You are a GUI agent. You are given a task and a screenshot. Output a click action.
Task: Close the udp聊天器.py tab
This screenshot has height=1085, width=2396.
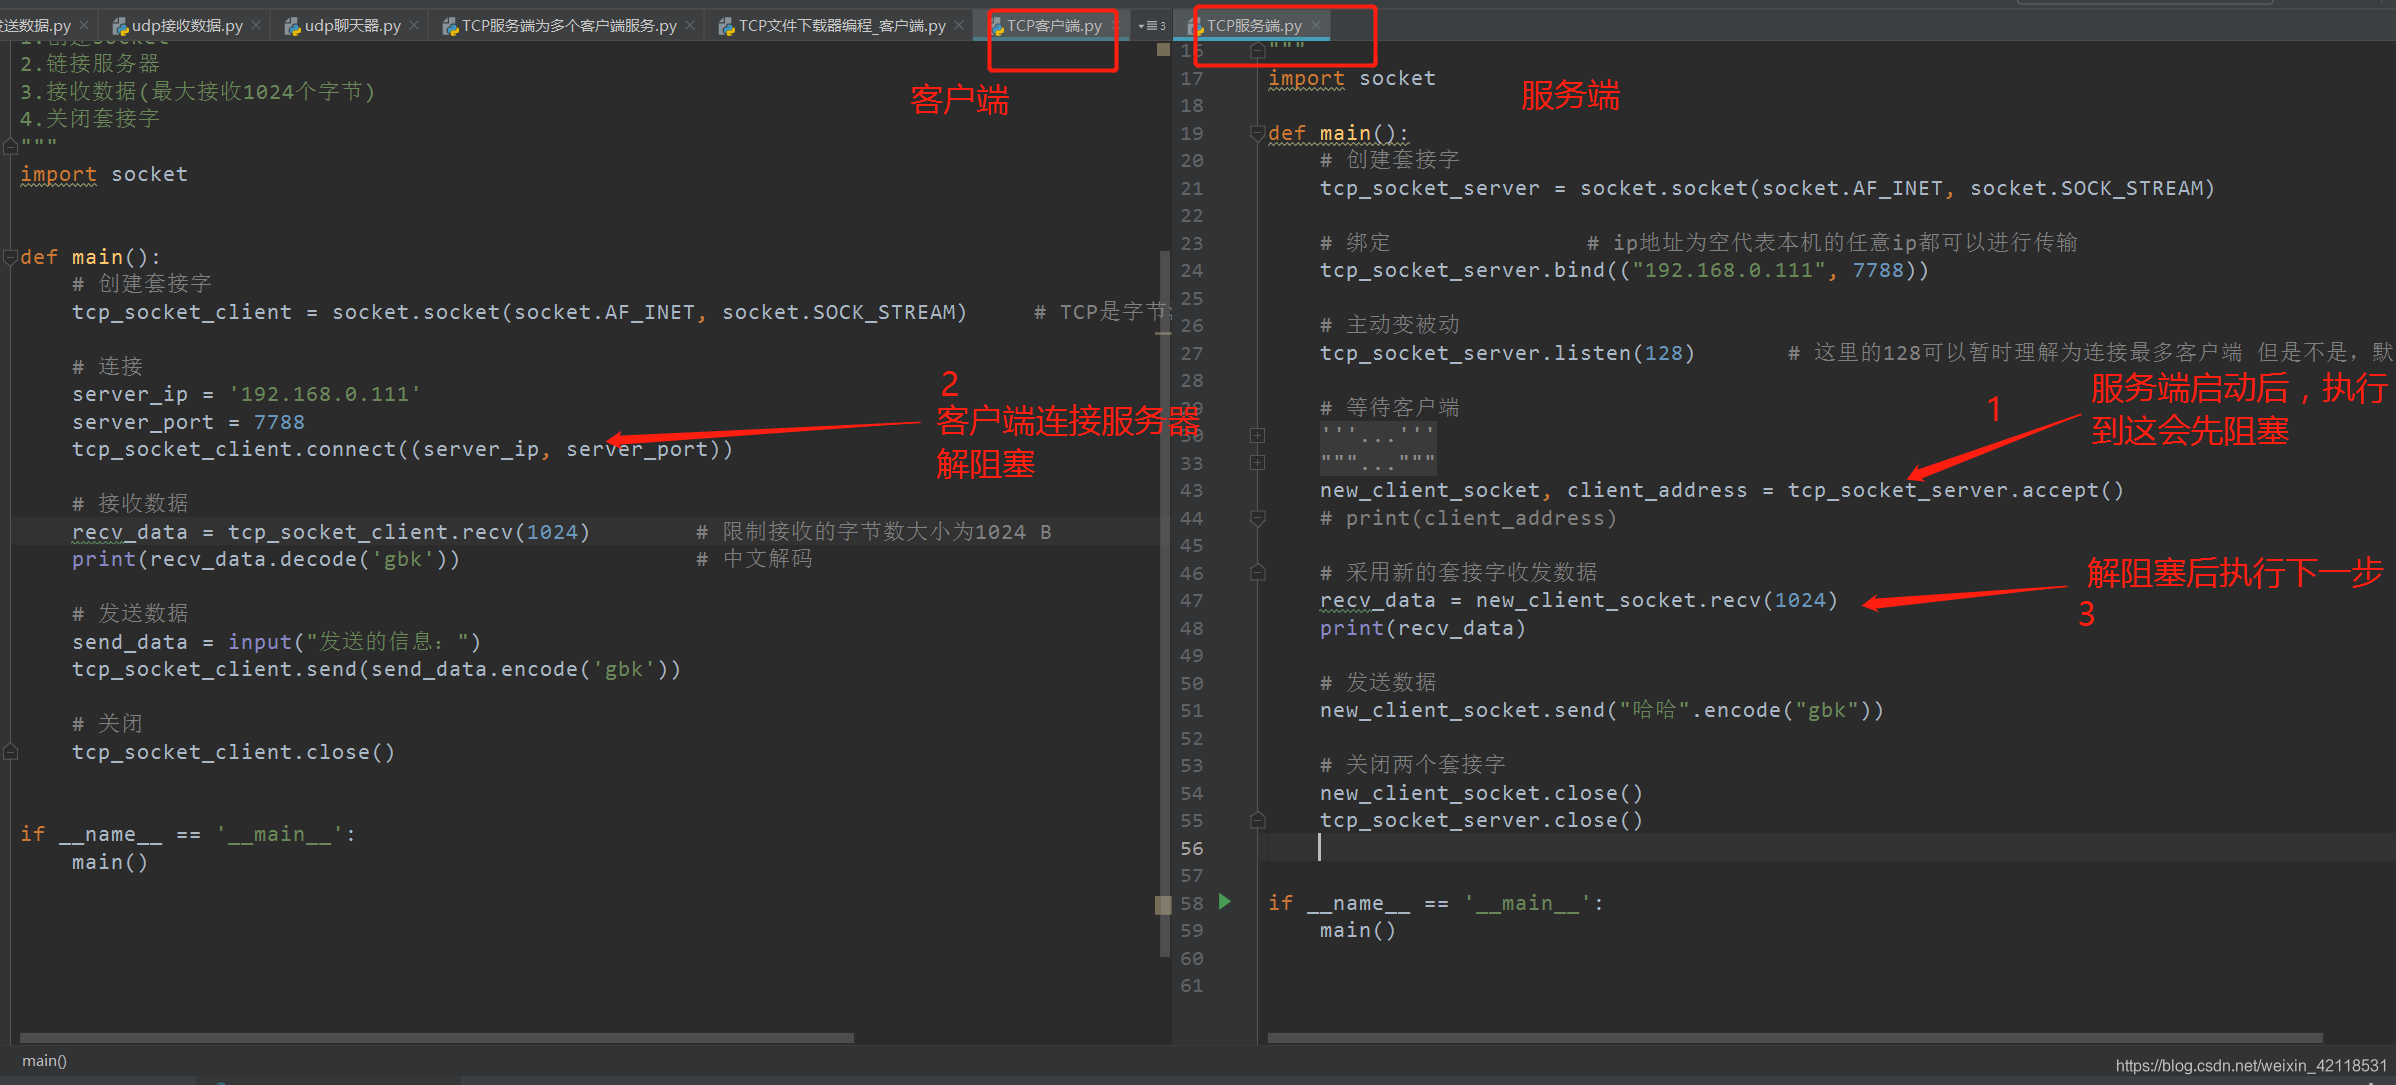tap(415, 25)
